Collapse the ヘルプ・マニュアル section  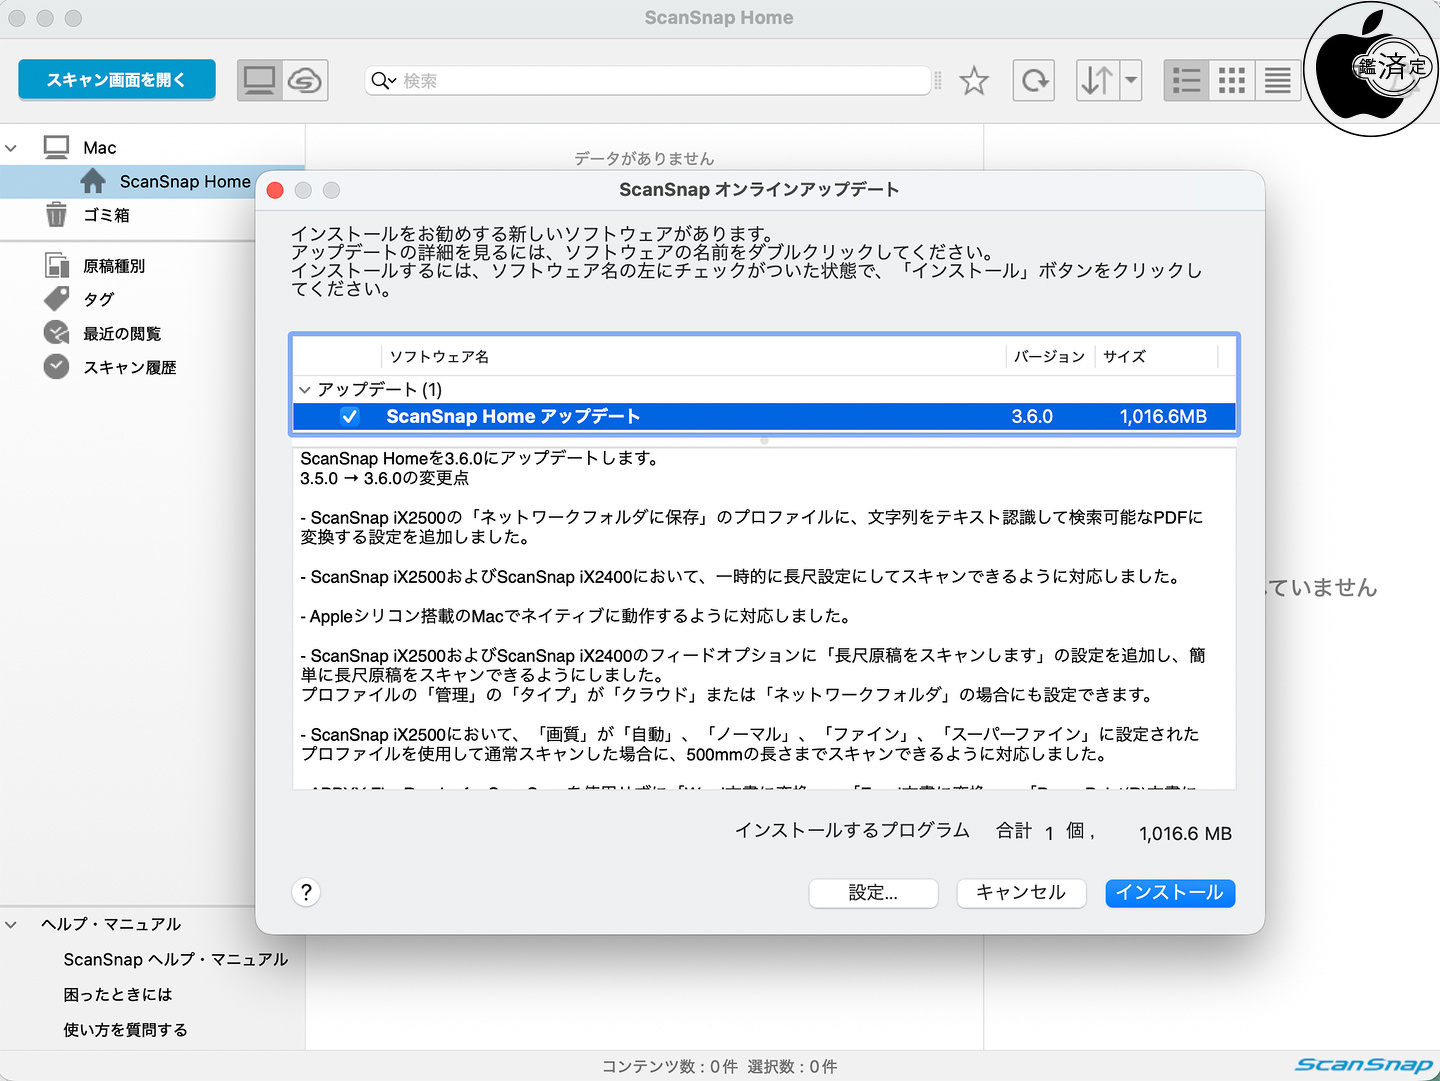(x=12, y=925)
